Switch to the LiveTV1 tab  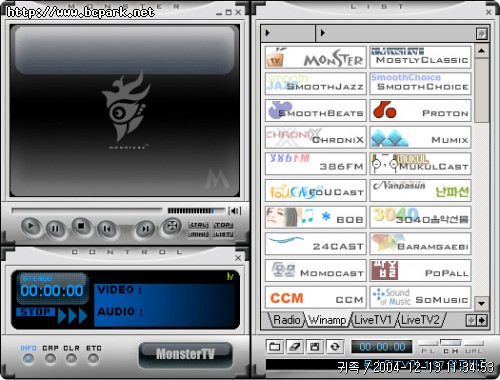[373, 320]
